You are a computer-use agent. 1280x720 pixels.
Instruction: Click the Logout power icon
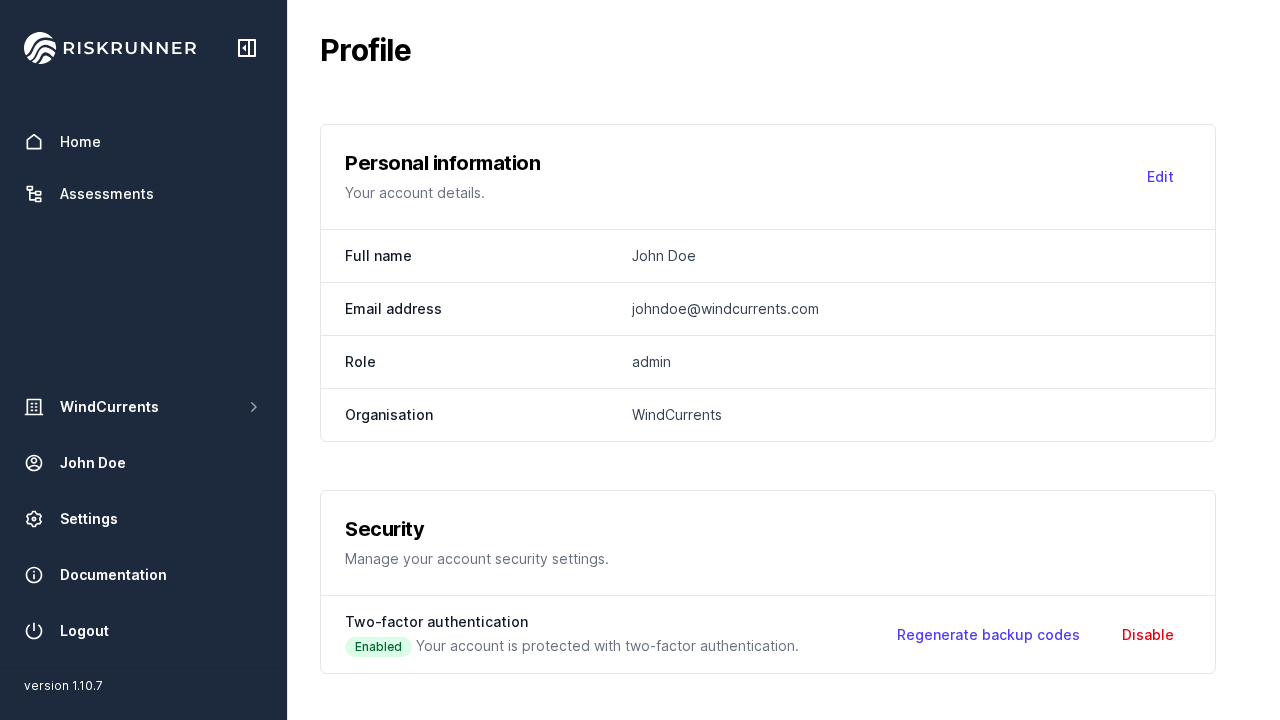pyautogui.click(x=34, y=631)
